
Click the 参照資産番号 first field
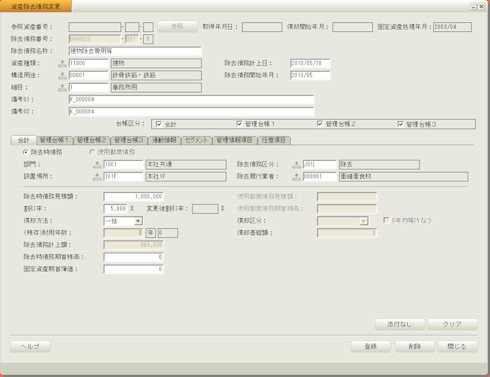pos(95,27)
